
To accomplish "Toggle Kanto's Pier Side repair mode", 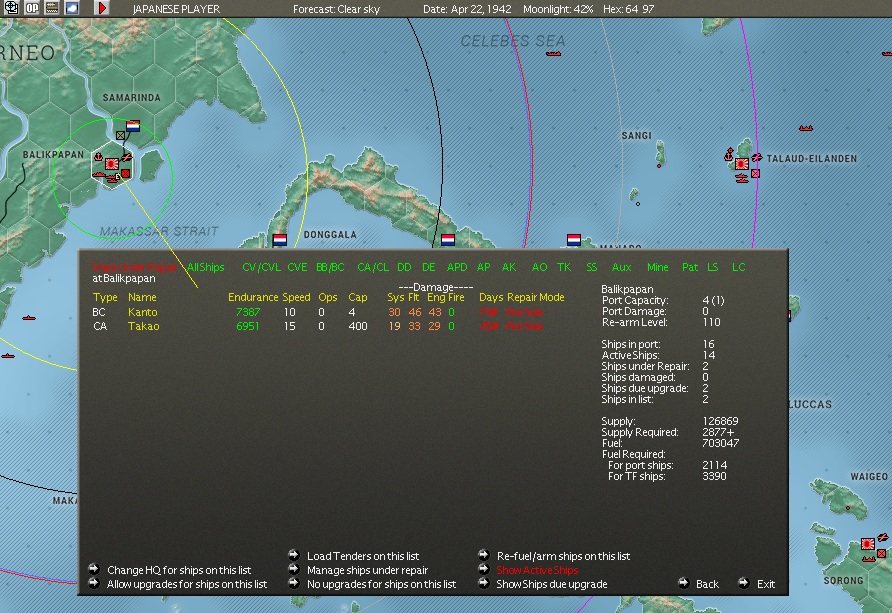I will (x=525, y=312).
